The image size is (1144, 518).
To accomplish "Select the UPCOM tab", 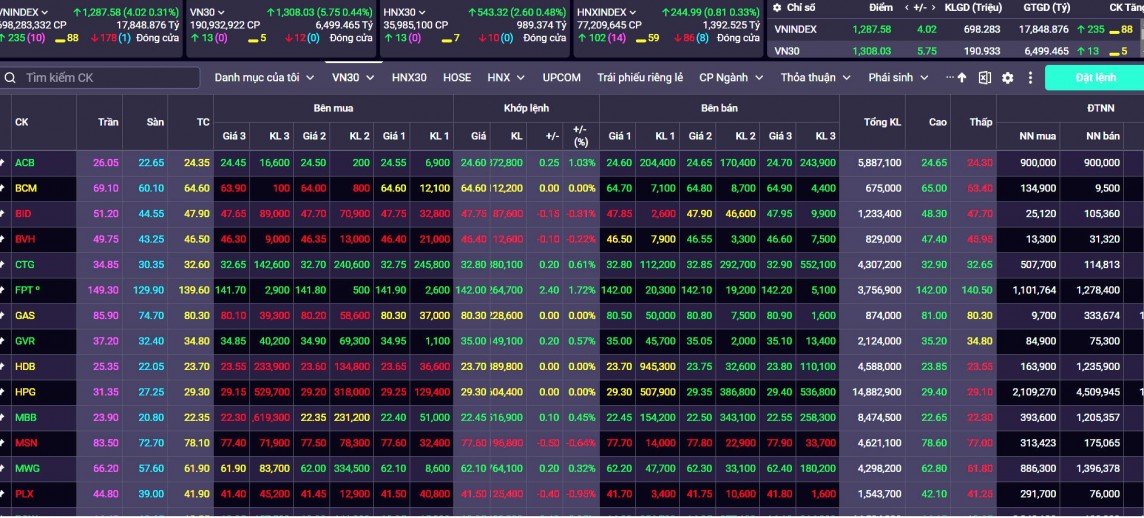I will click(x=561, y=78).
